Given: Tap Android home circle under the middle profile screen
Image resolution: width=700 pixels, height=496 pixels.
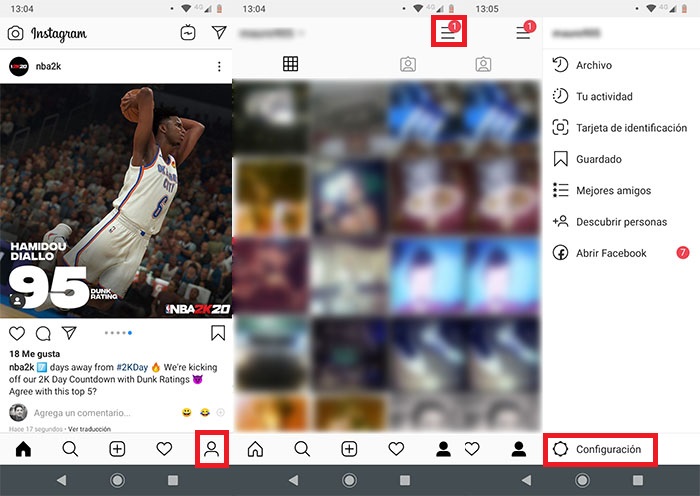Looking at the screenshot, I should coord(350,480).
